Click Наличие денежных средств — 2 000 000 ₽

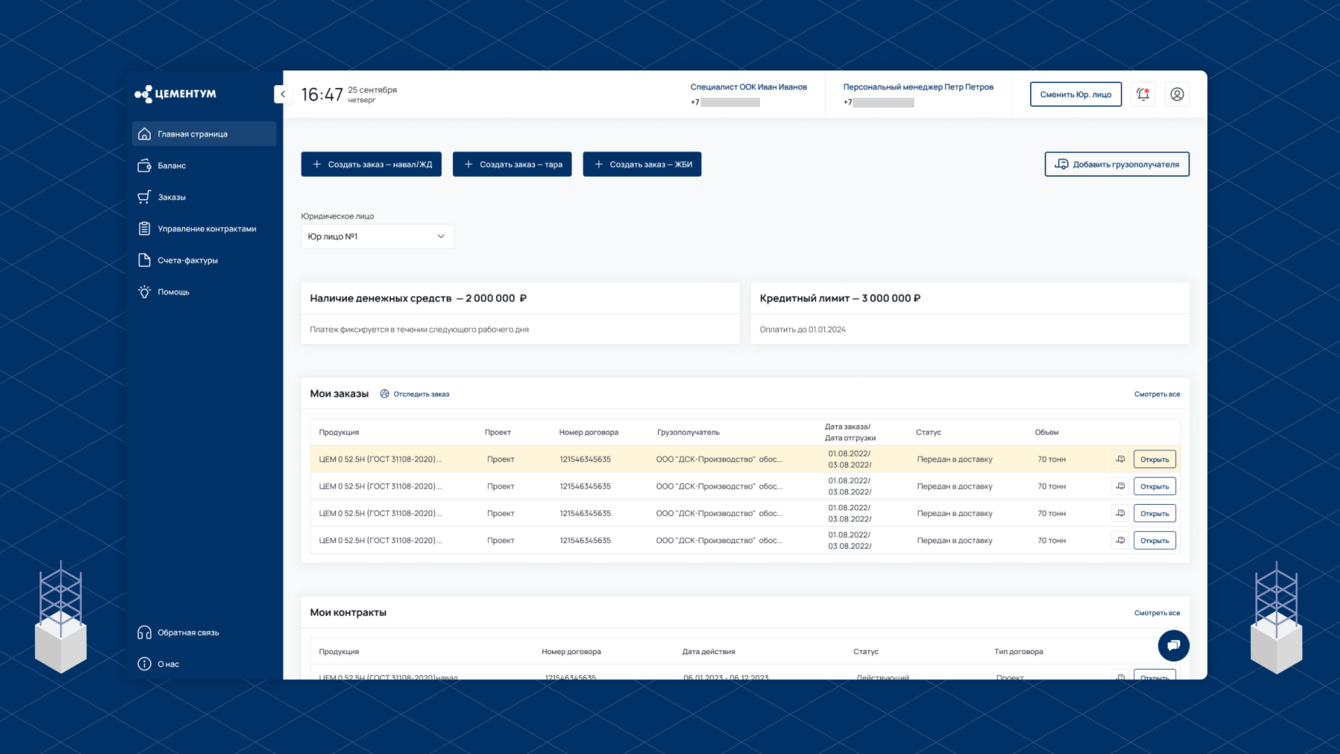point(418,298)
